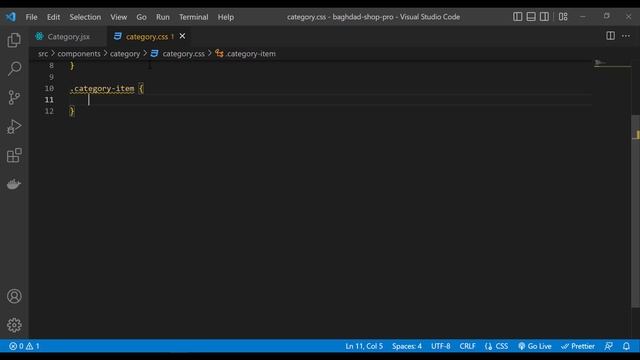Open the Customize Layout control

(563, 17)
